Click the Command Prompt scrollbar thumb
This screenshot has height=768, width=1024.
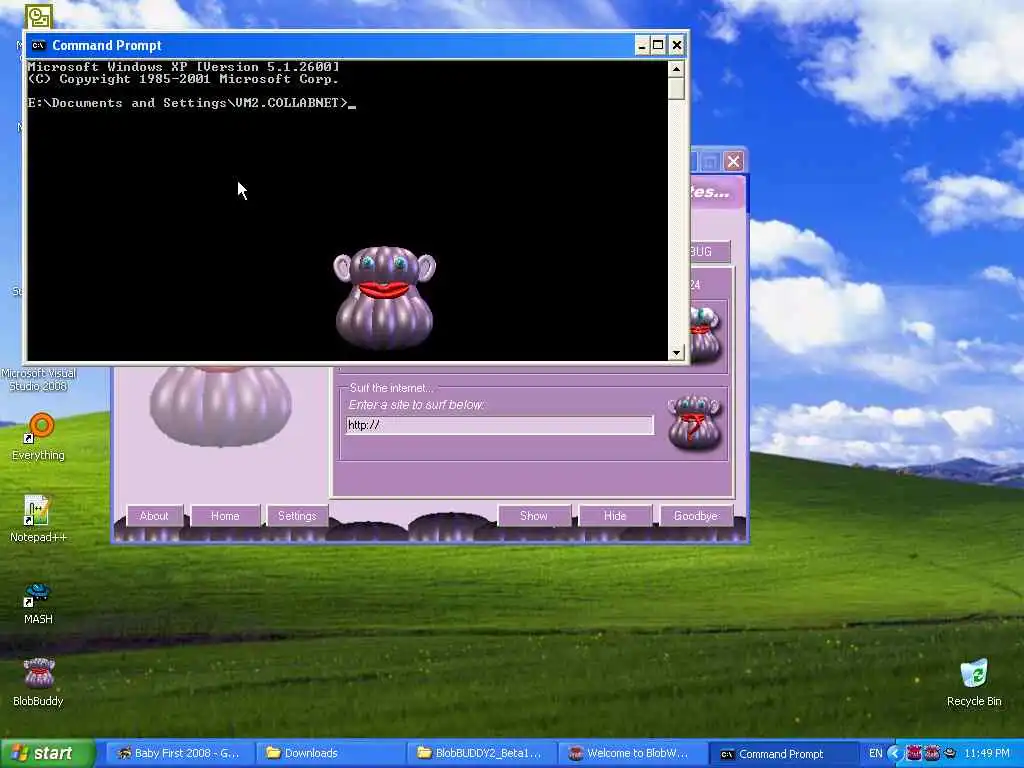click(x=677, y=88)
